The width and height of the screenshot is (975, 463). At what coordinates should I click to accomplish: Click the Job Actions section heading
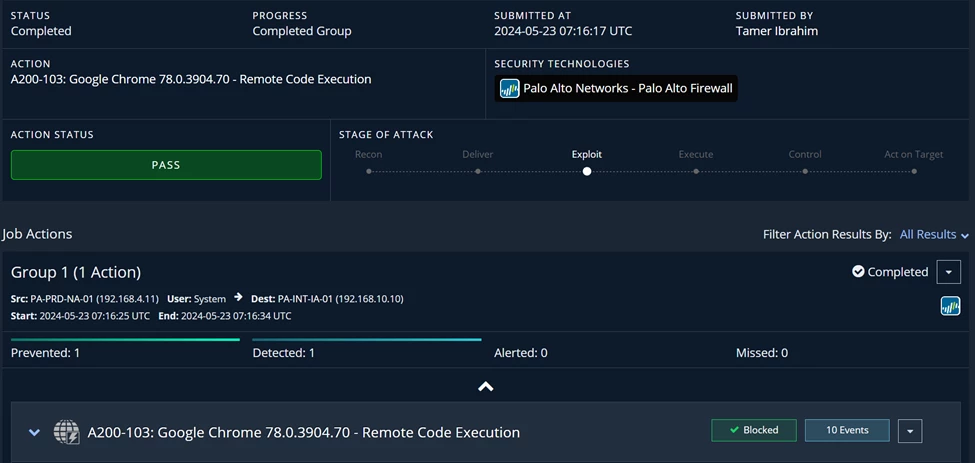37,234
